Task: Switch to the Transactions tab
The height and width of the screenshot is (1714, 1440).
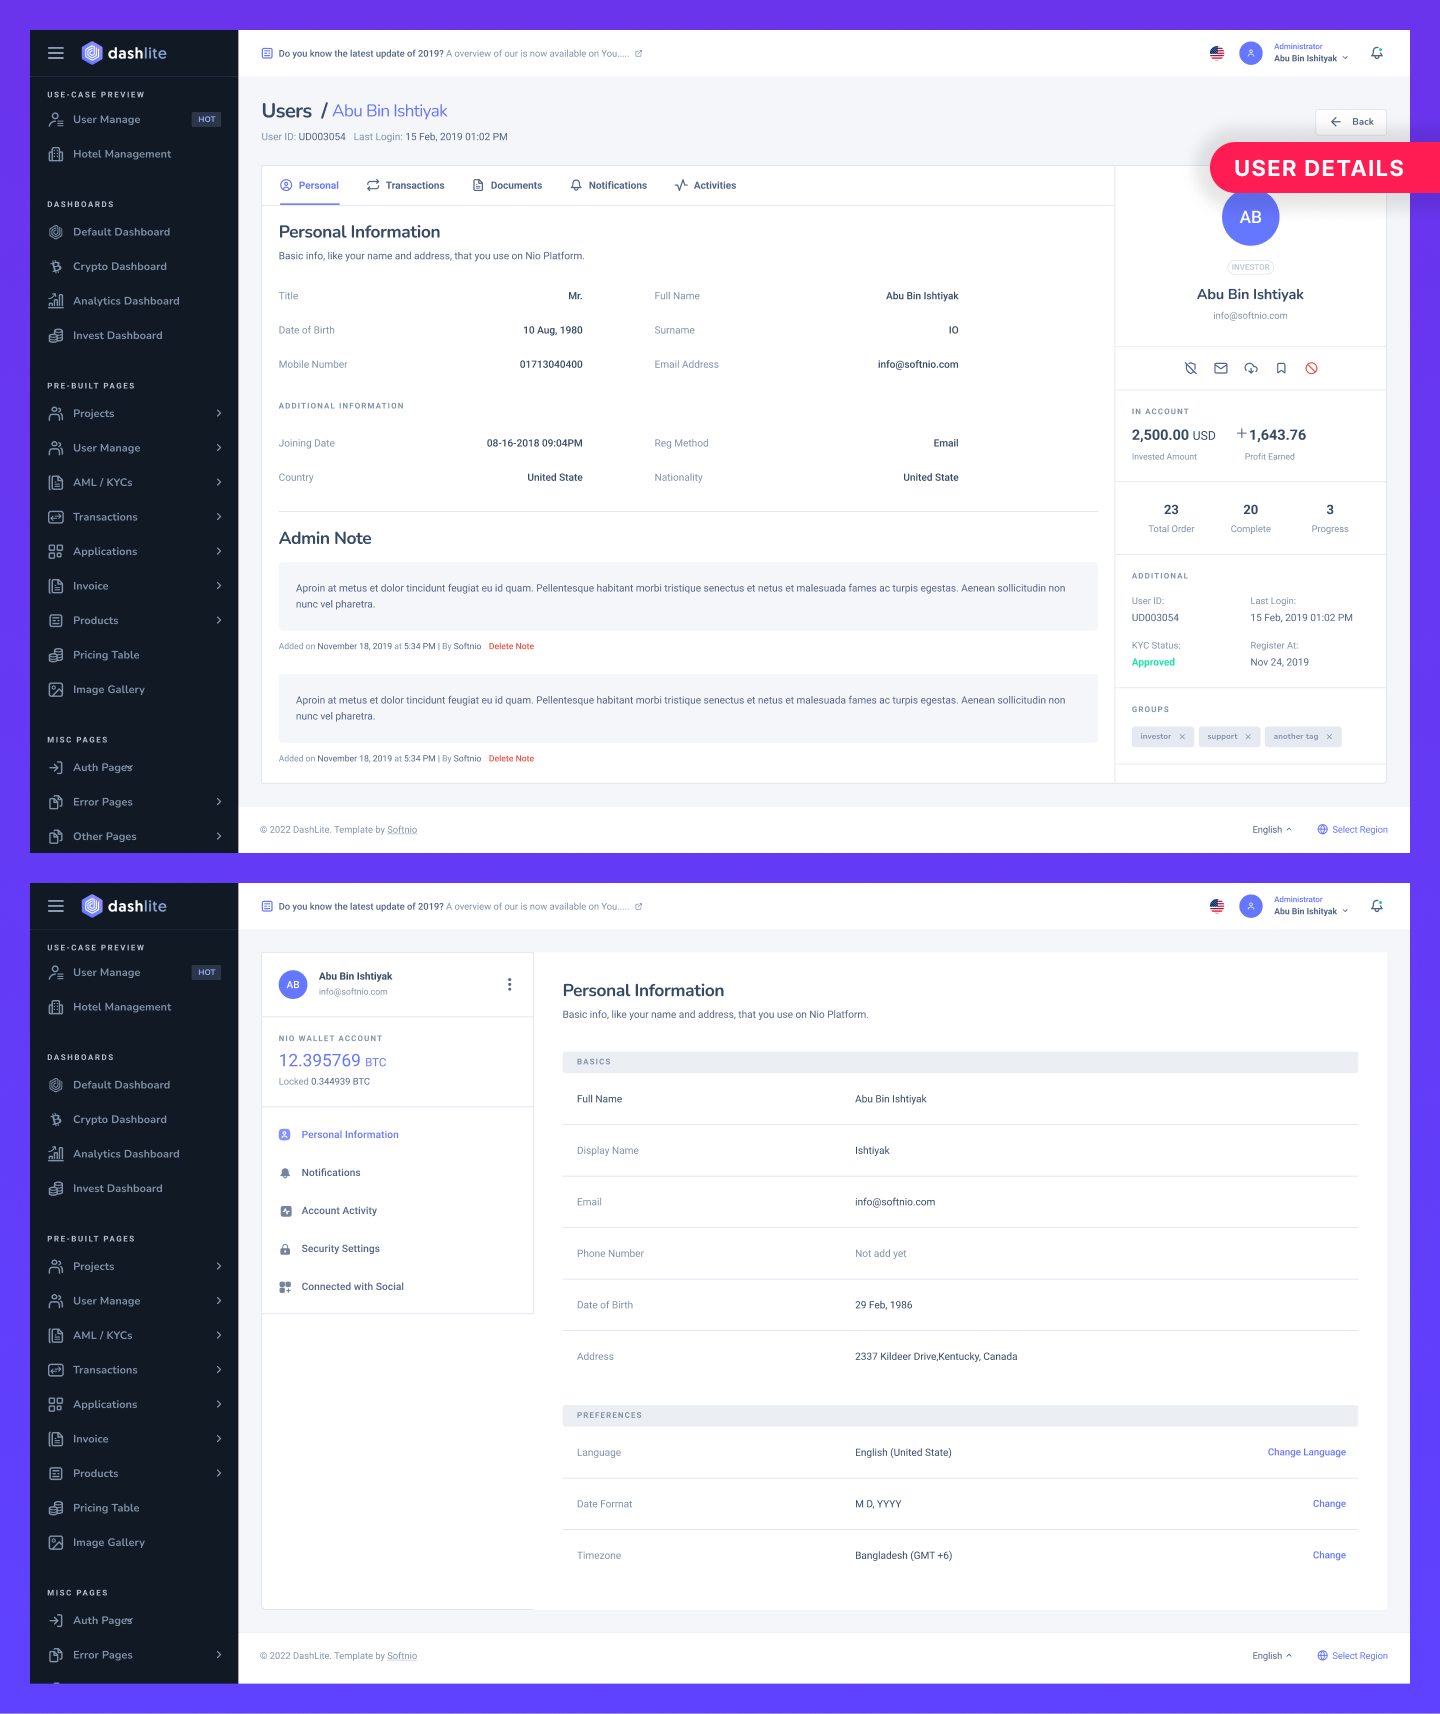Action: pos(405,185)
